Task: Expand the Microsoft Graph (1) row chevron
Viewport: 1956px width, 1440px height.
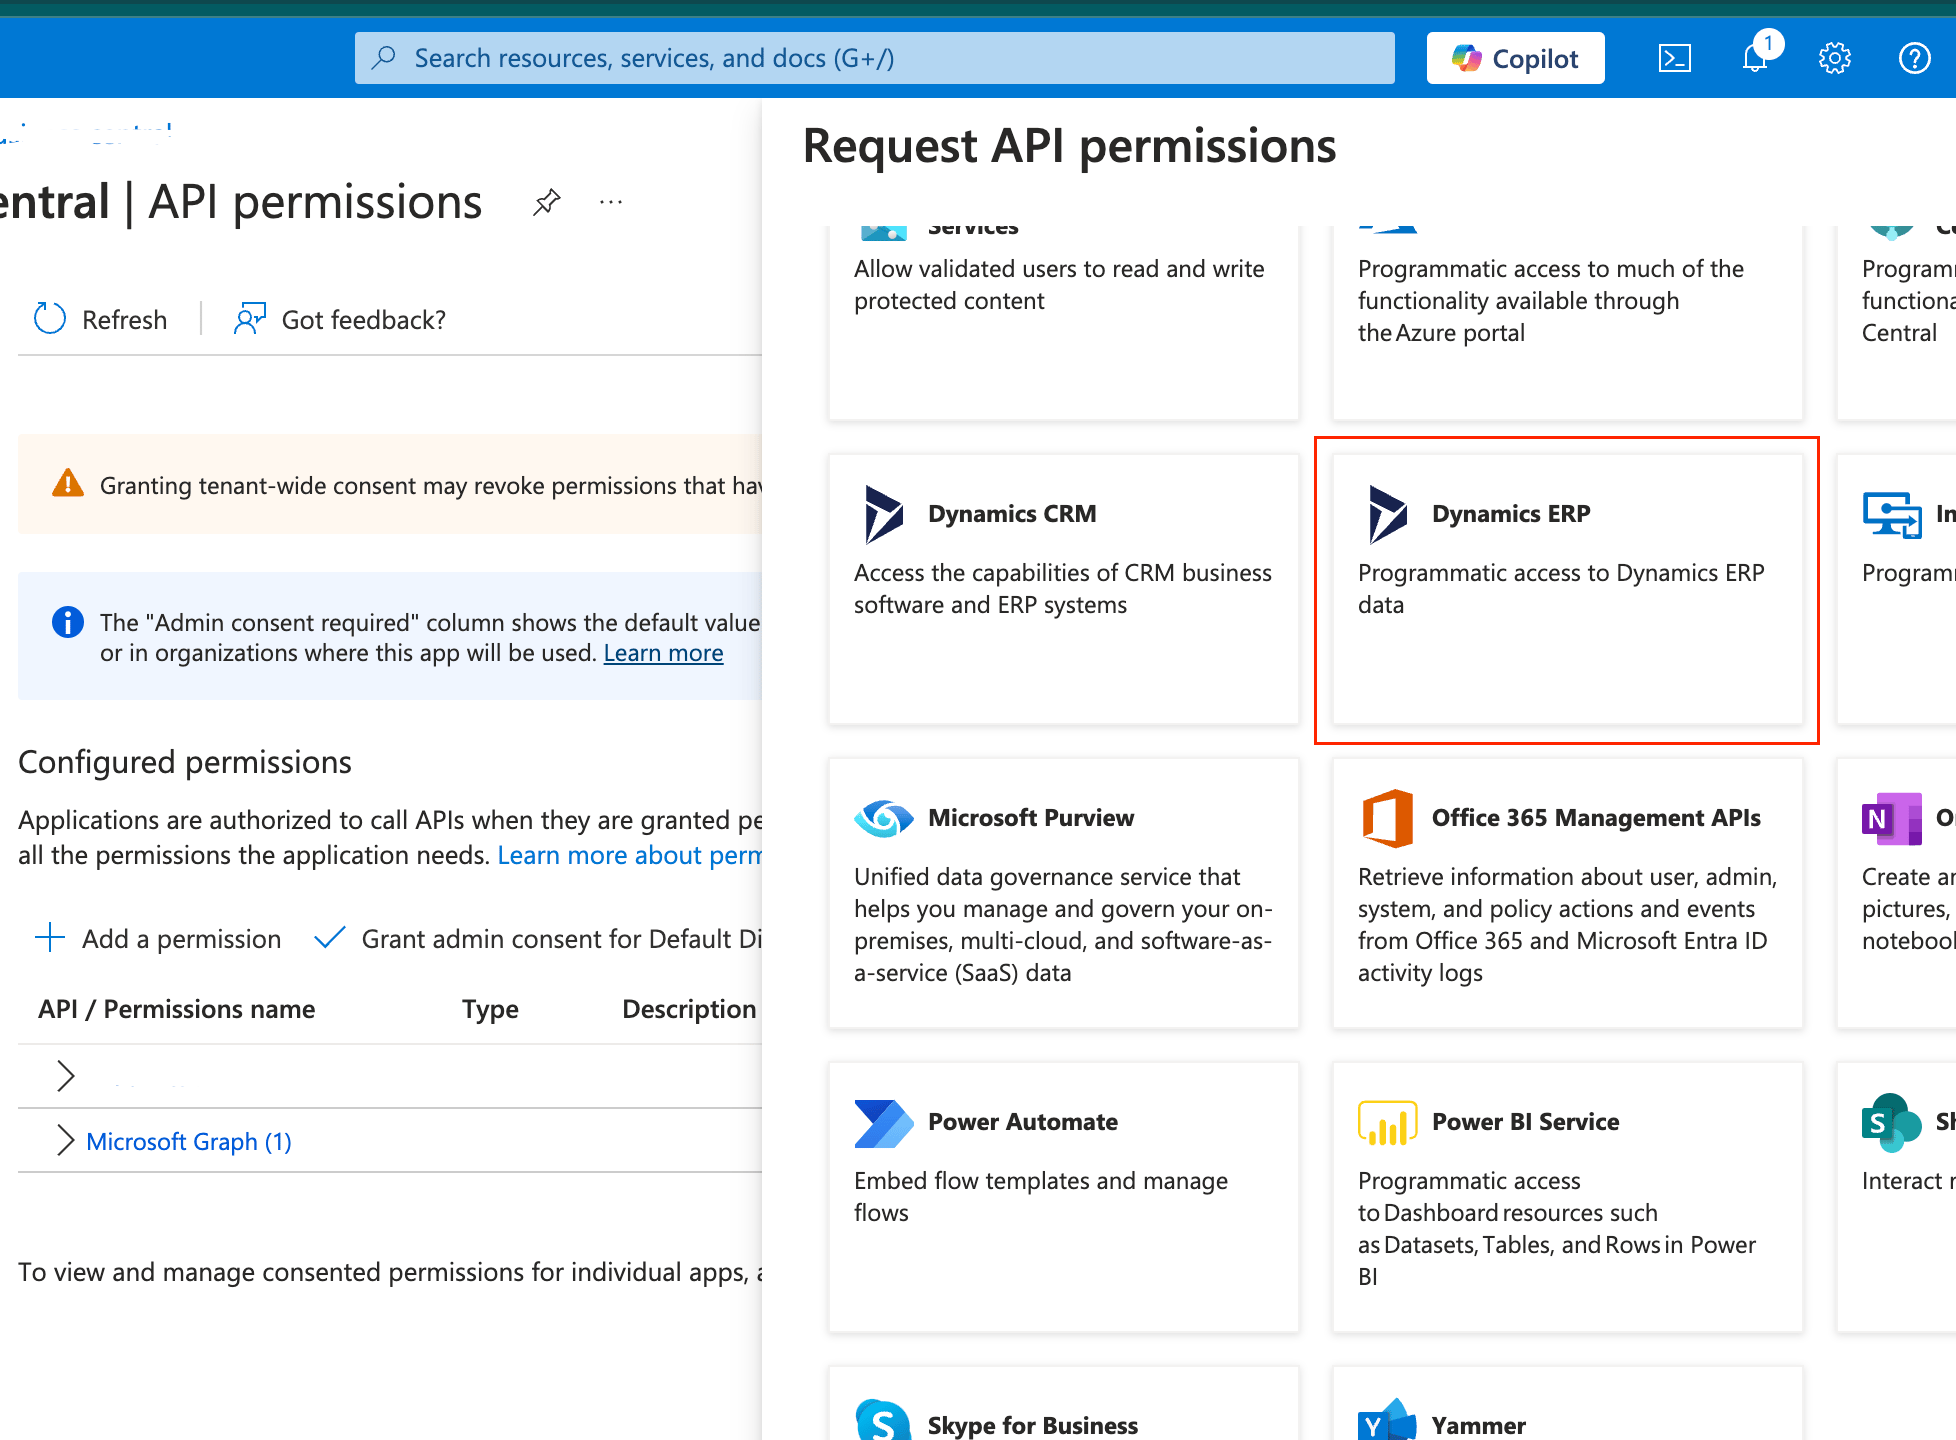Action: (x=66, y=1140)
